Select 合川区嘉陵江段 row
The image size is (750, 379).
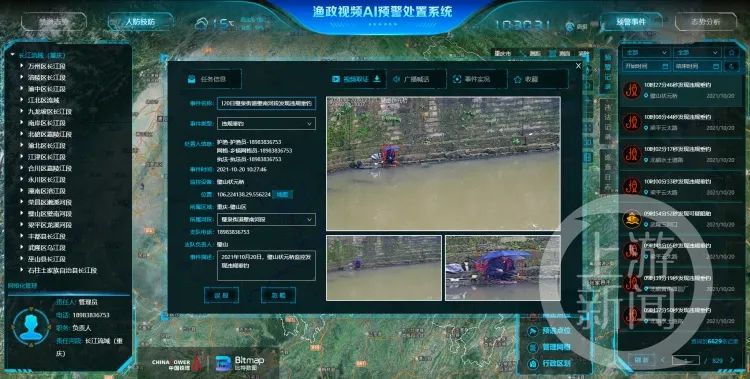pos(50,168)
